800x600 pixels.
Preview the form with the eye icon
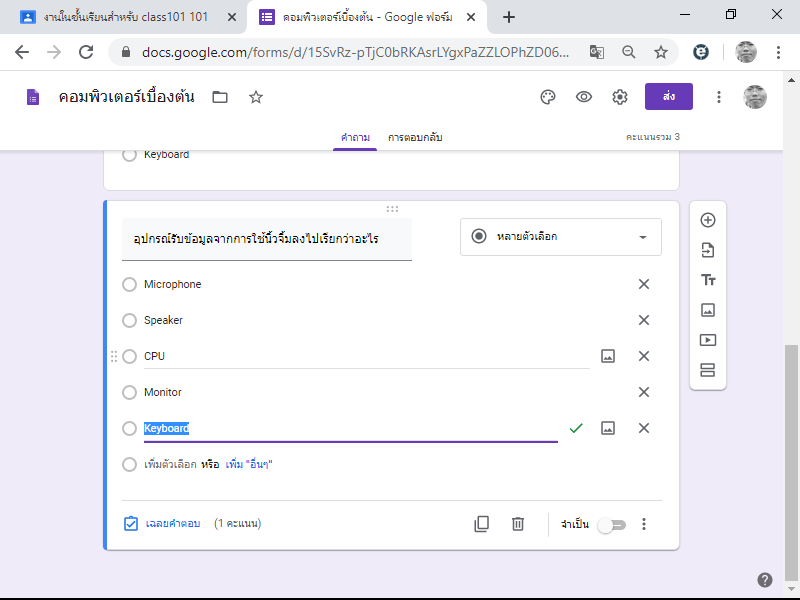(x=584, y=97)
